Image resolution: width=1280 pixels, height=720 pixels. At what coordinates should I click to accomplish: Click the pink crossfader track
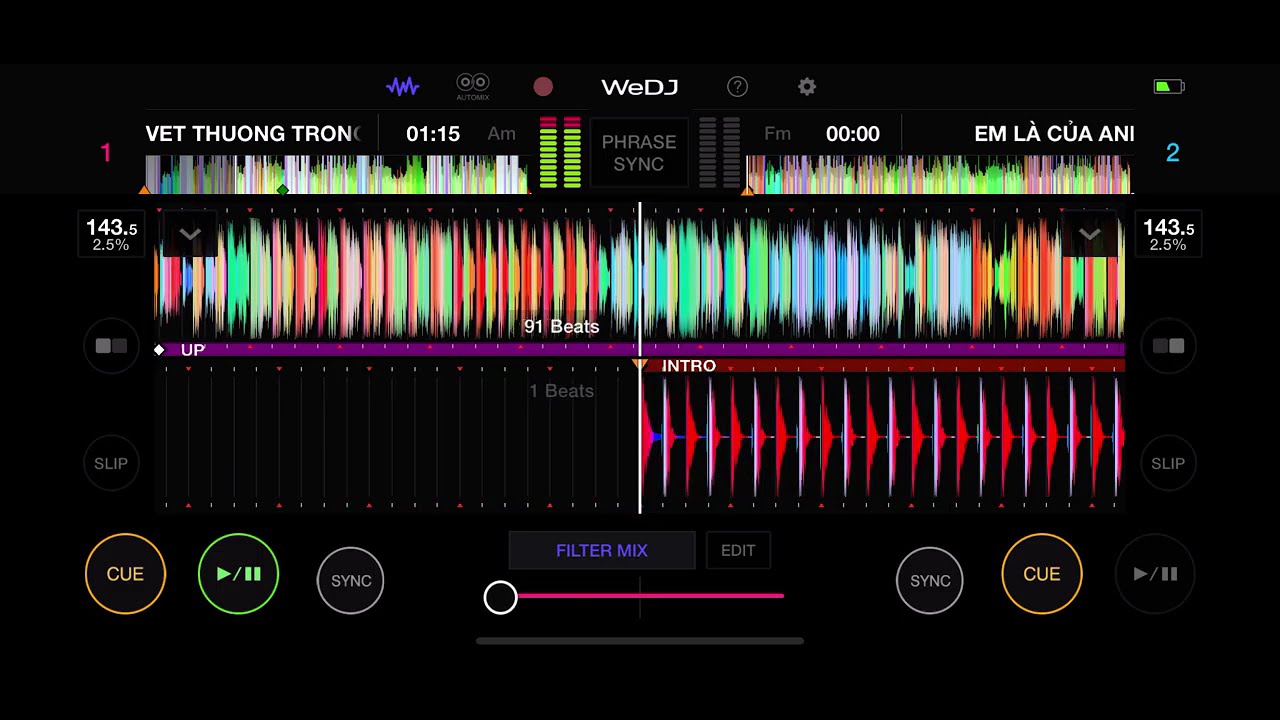click(650, 596)
